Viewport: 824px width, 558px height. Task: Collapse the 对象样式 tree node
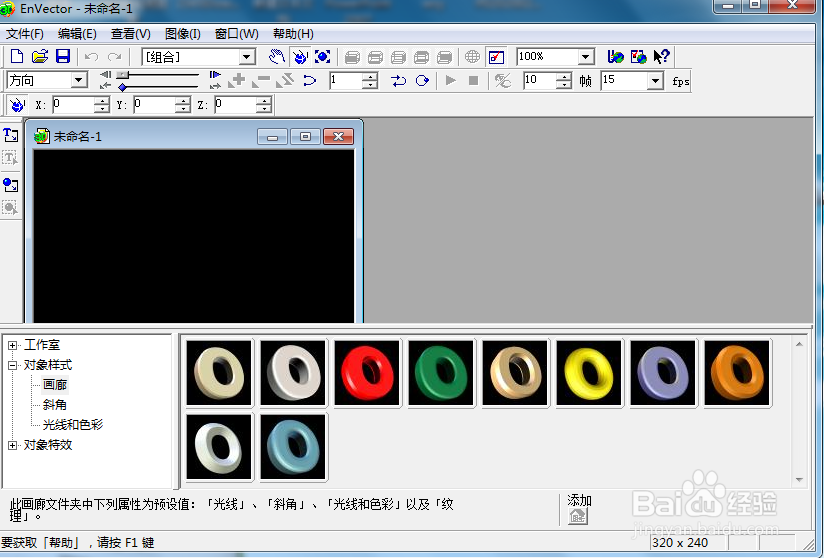point(13,365)
